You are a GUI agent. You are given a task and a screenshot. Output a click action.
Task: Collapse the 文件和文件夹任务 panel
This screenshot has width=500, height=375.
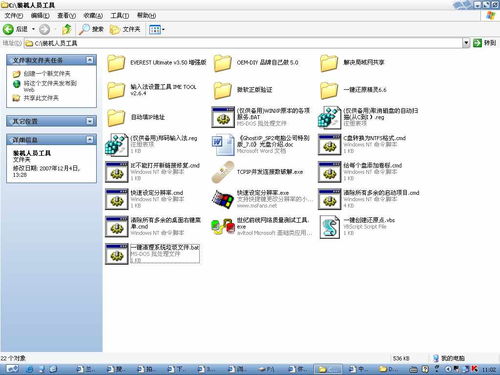tap(89, 60)
